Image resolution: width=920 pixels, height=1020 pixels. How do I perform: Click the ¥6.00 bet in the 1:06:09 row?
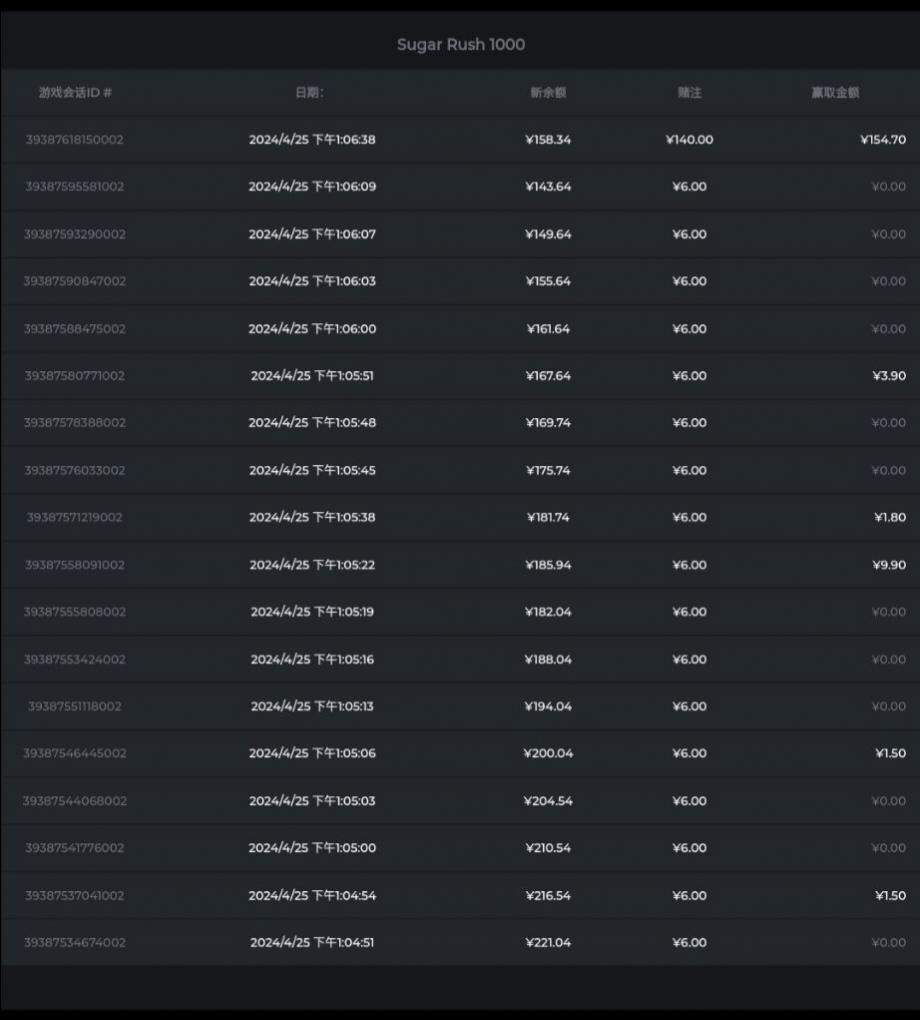(x=689, y=187)
